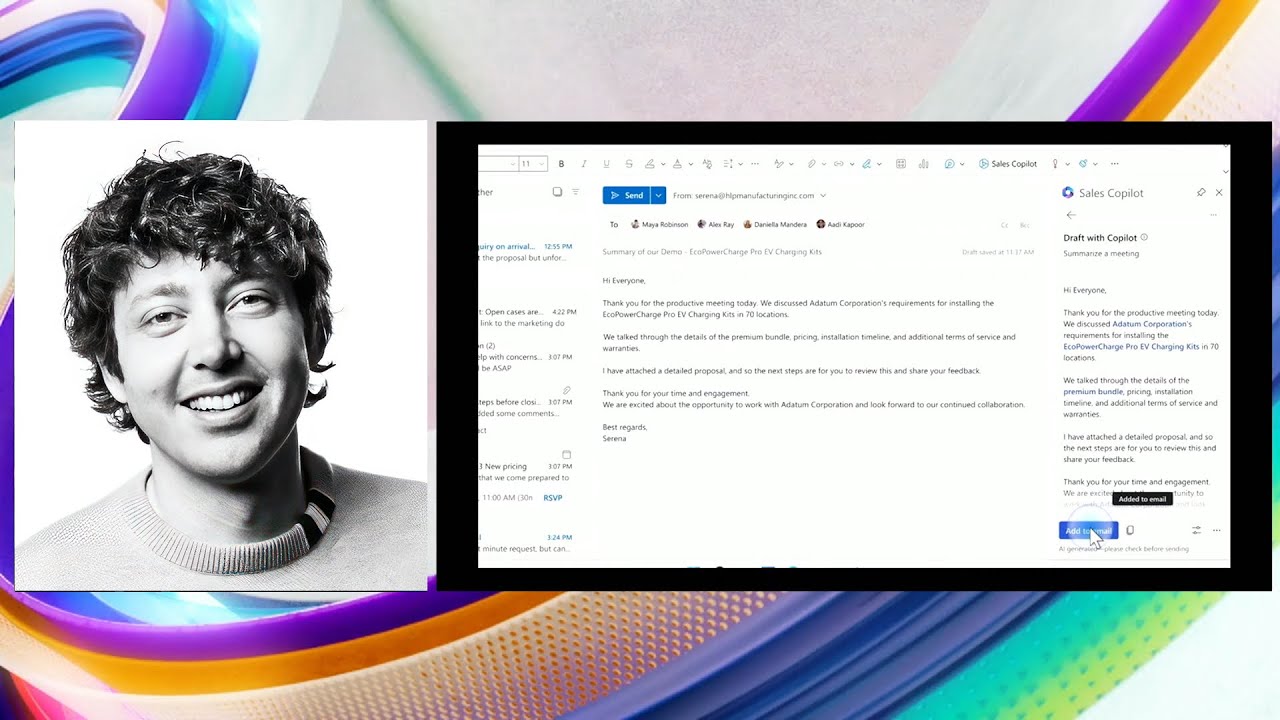The image size is (1280, 720).
Task: Close the Sales Copilot pane
Action: (1219, 192)
